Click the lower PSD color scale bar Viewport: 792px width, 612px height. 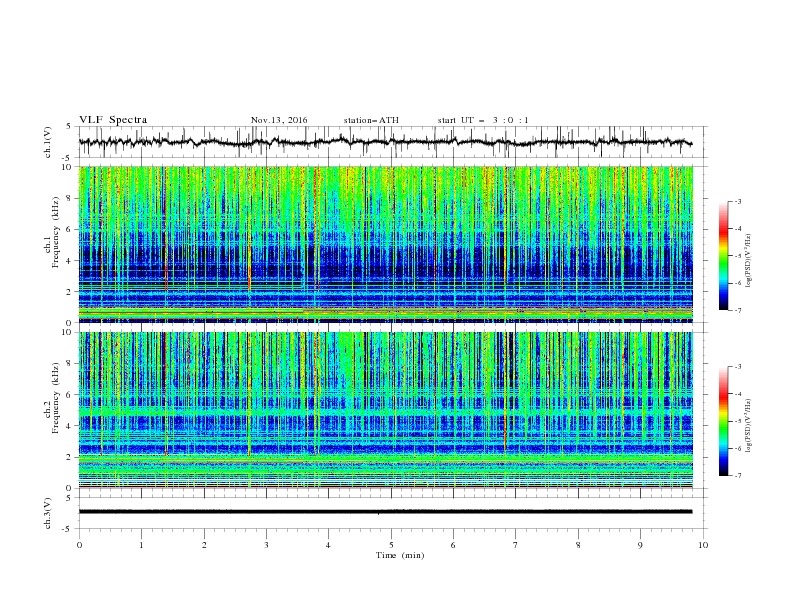point(723,421)
